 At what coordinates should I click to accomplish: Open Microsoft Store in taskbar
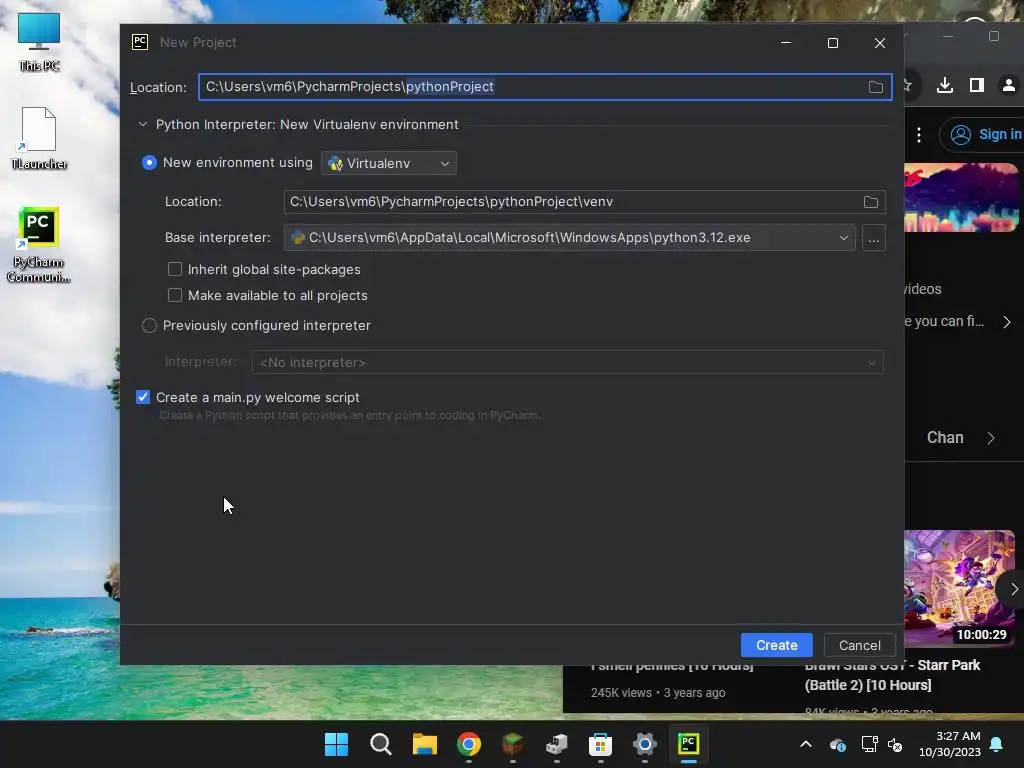coord(600,744)
